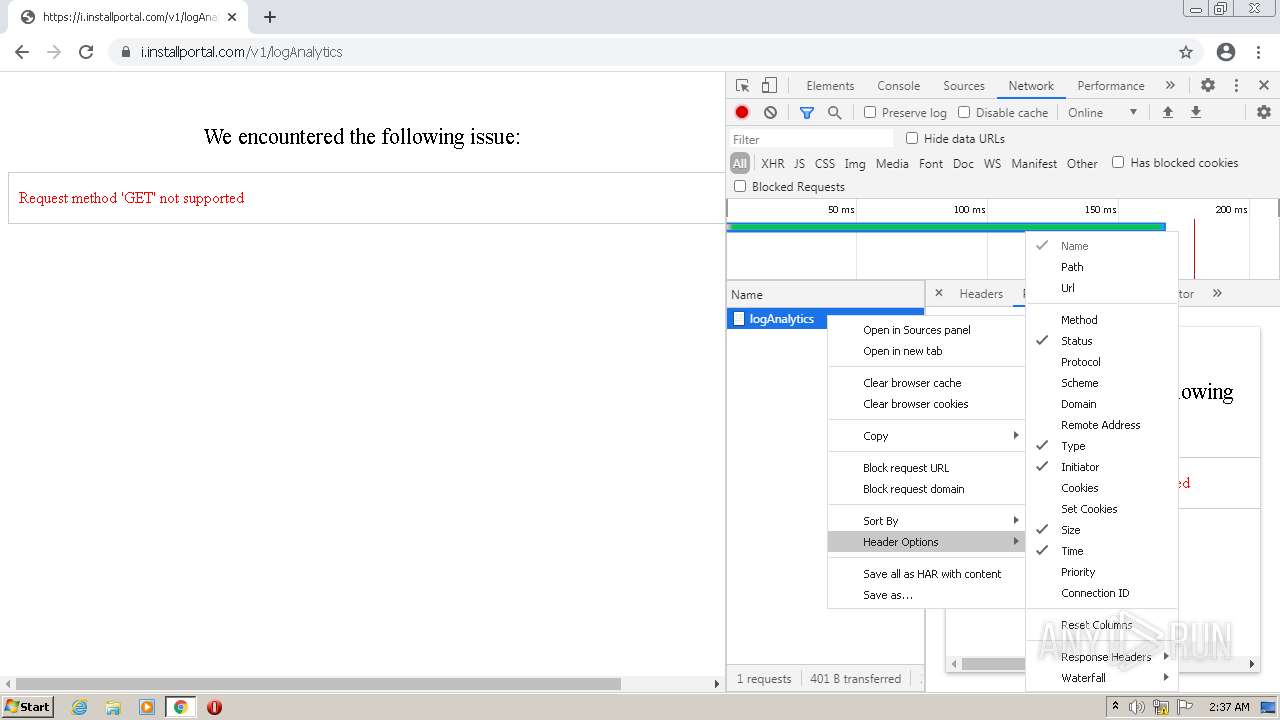Click the inspect element selector icon
Screen dimensions: 1280x720
pyautogui.click(x=742, y=86)
